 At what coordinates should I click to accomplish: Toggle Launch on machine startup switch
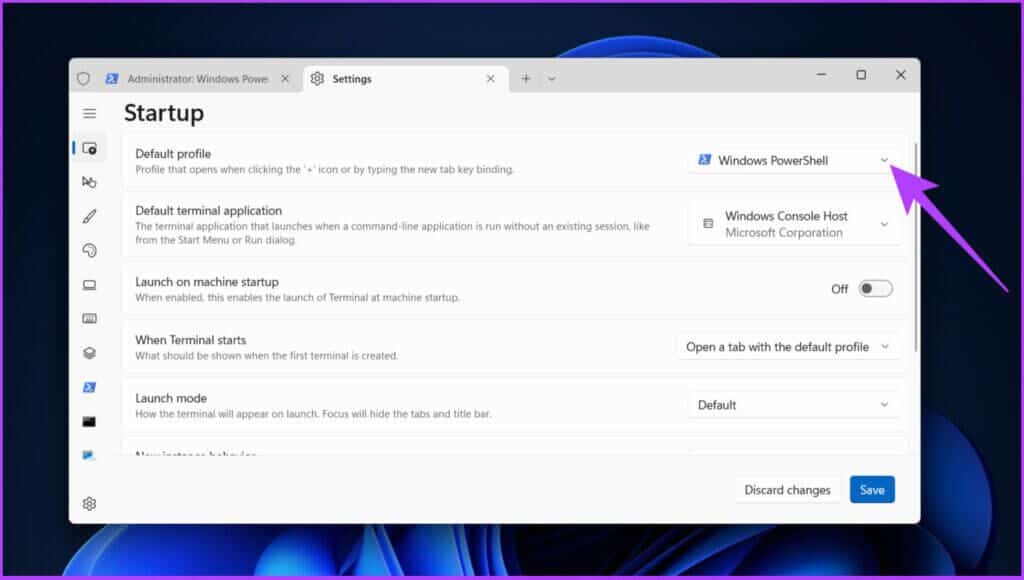click(x=875, y=289)
